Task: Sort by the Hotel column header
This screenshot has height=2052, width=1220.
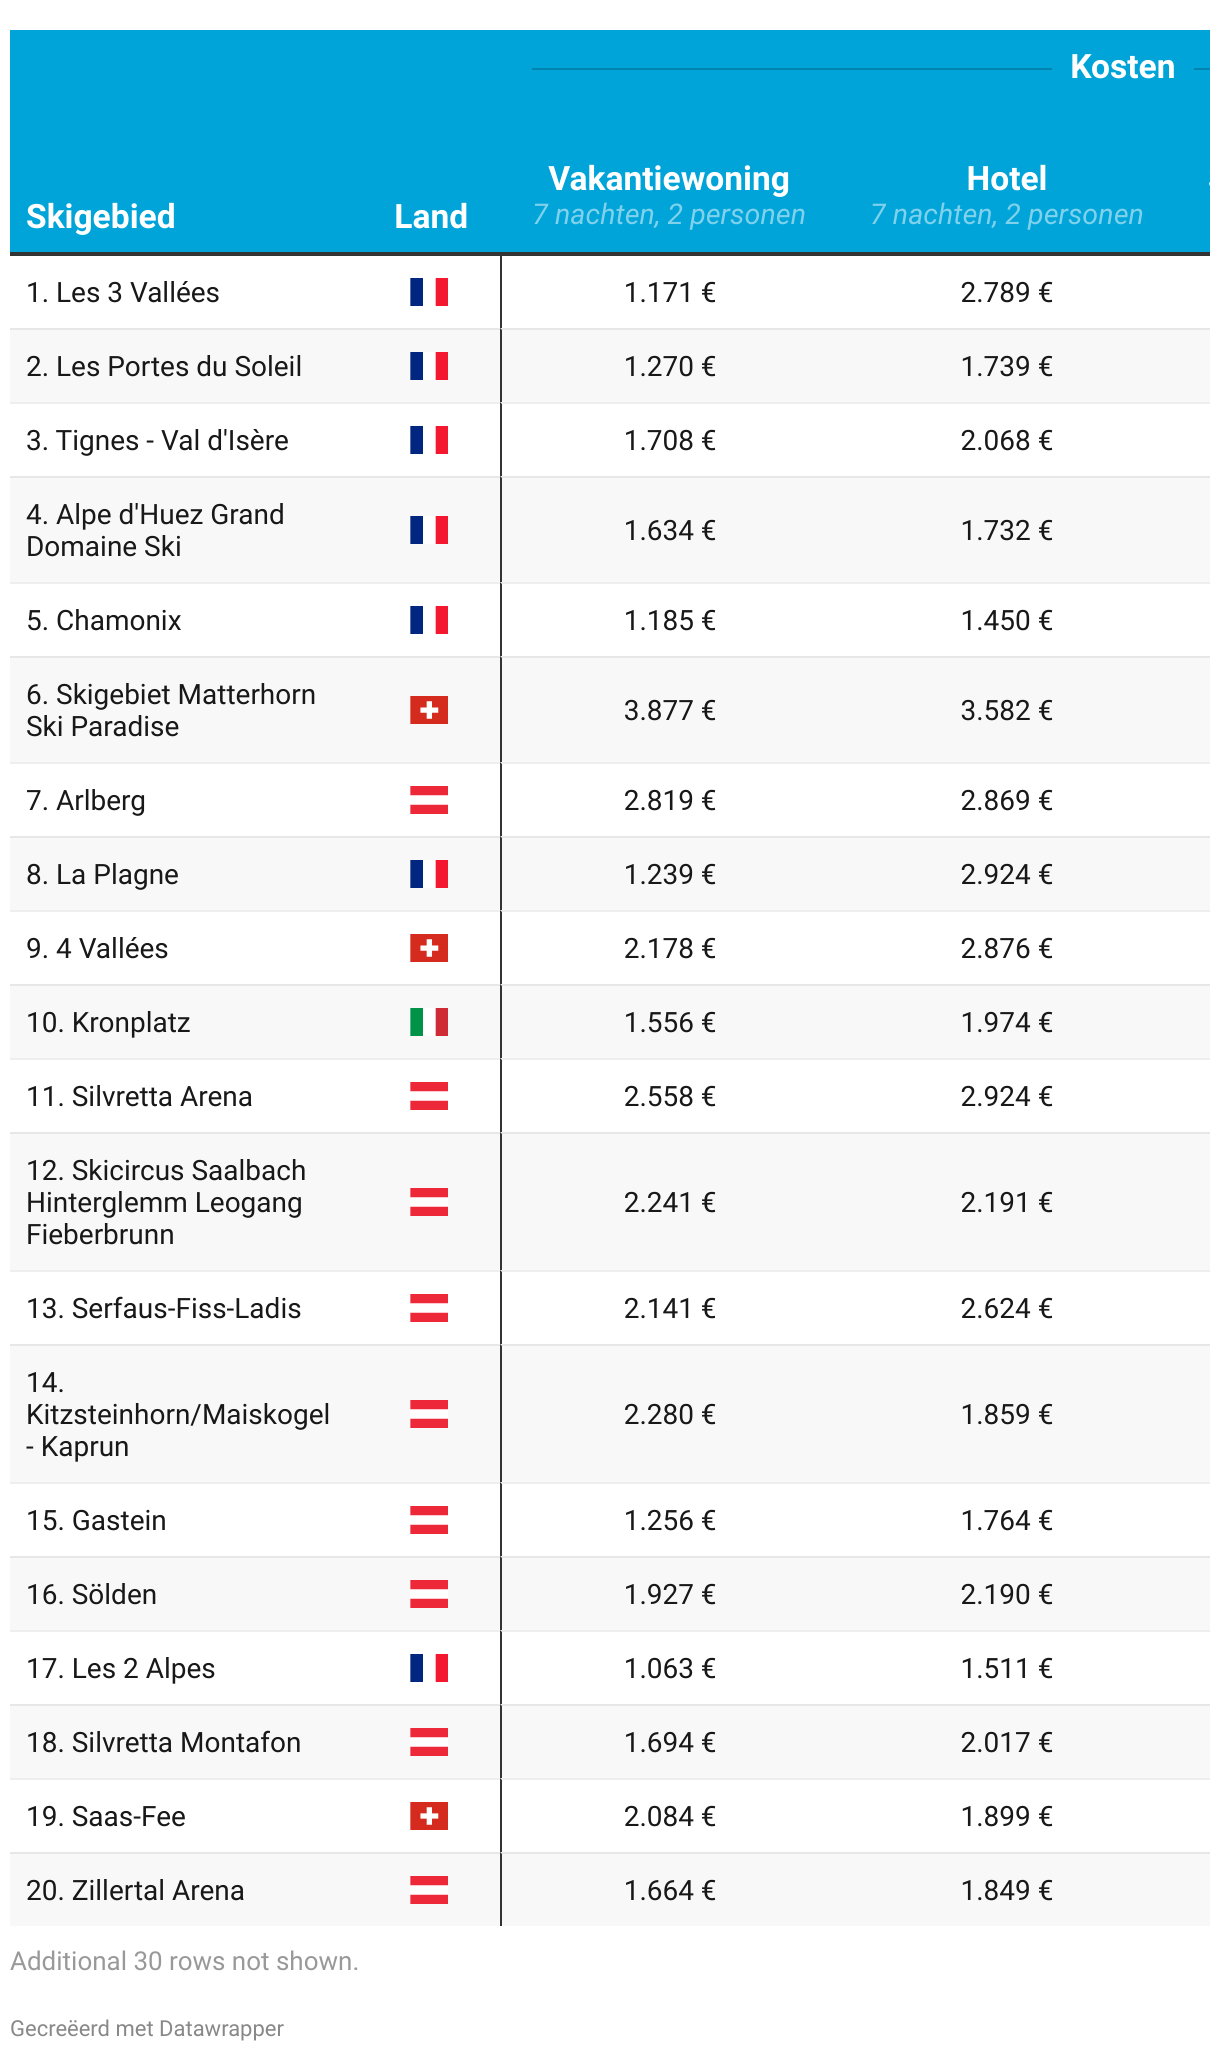Action: click(x=1007, y=178)
